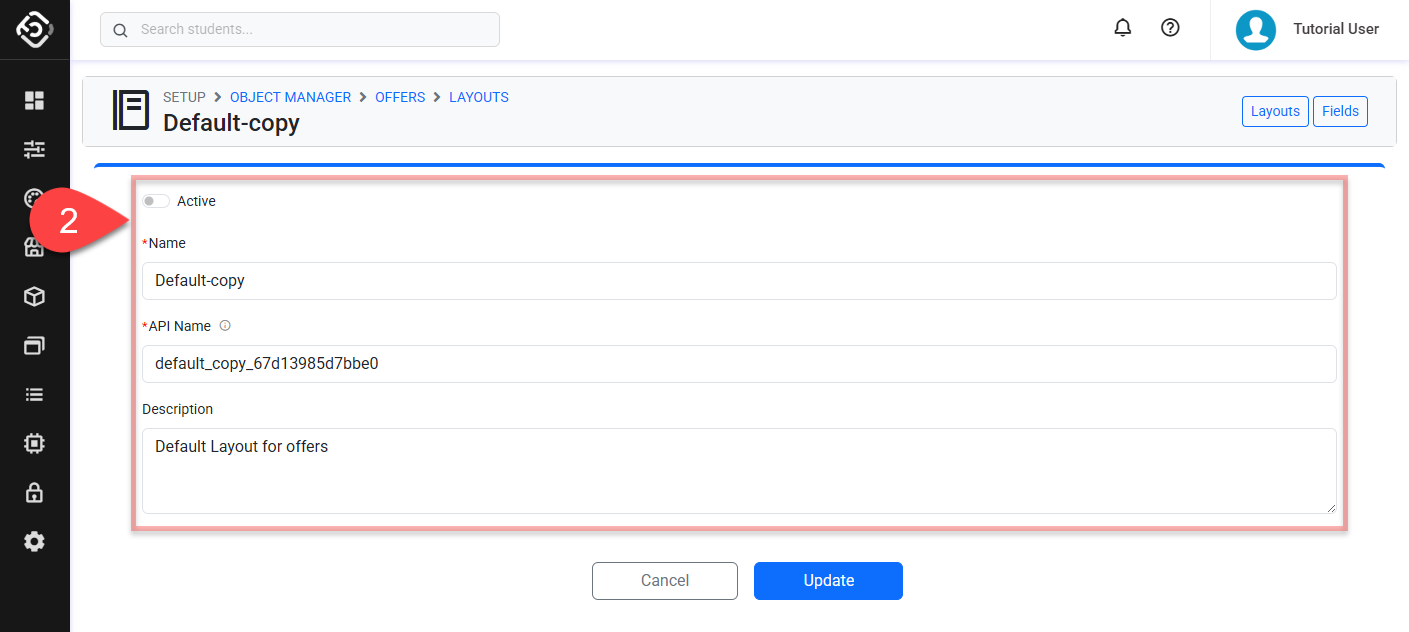The image size is (1409, 632).
Task: Open the sliders/tune icon in sidebar
Action: tap(35, 149)
